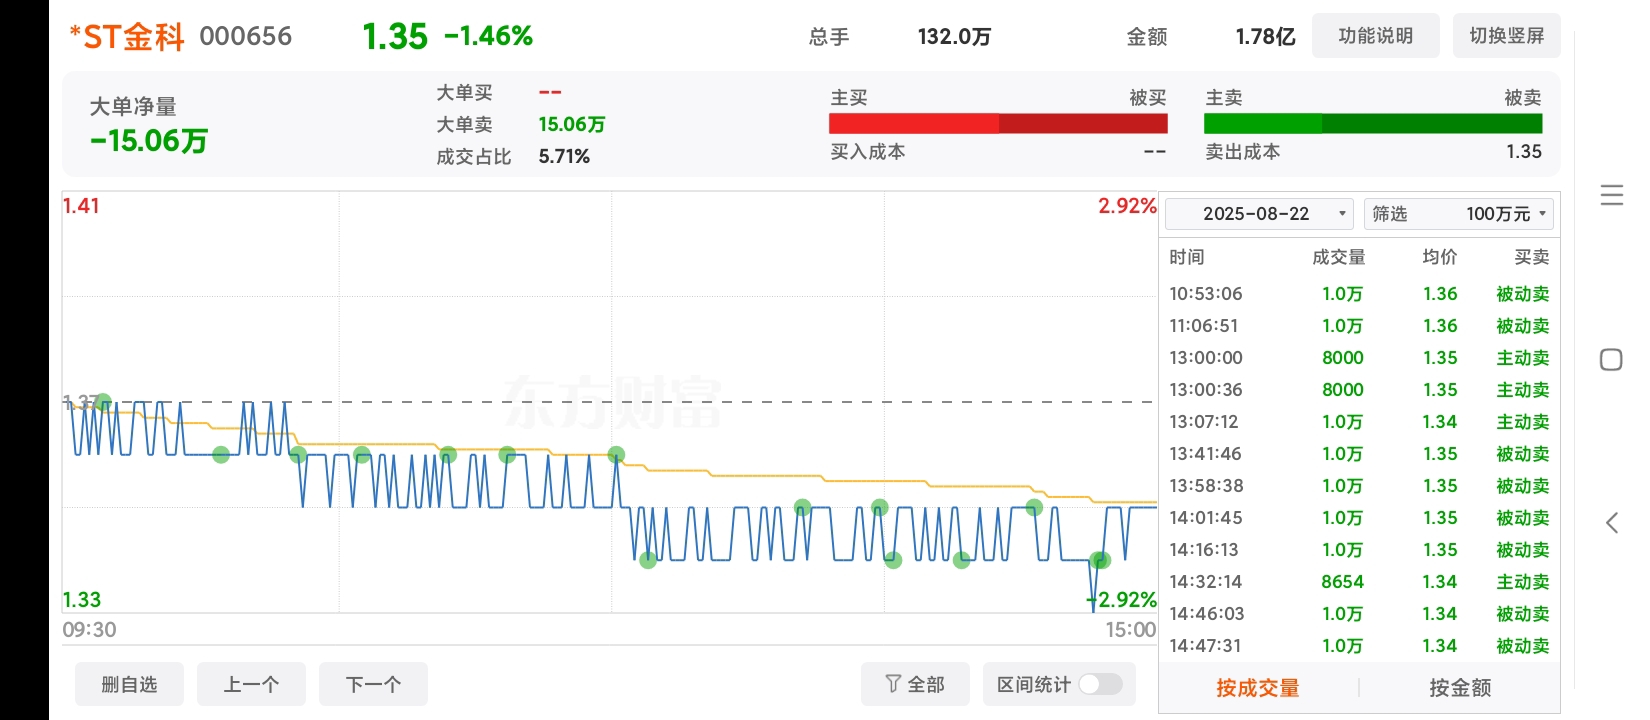1650x720 pixels.
Task: Tap the Android back arrow icon
Action: pos(1611,522)
